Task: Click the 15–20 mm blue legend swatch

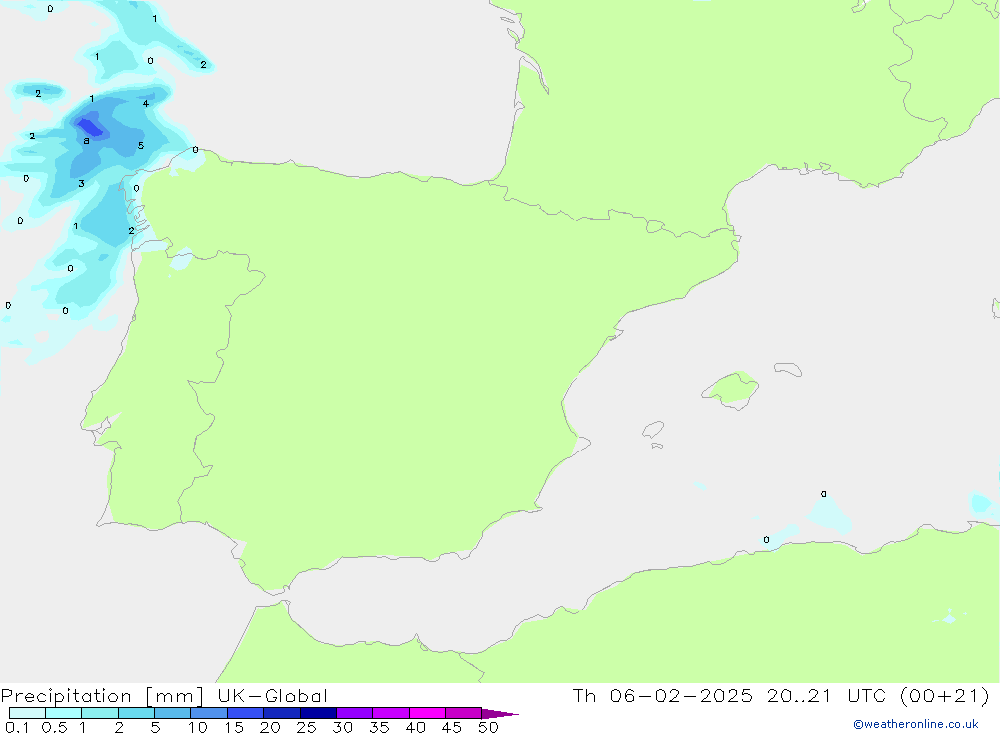Action: coord(246,713)
